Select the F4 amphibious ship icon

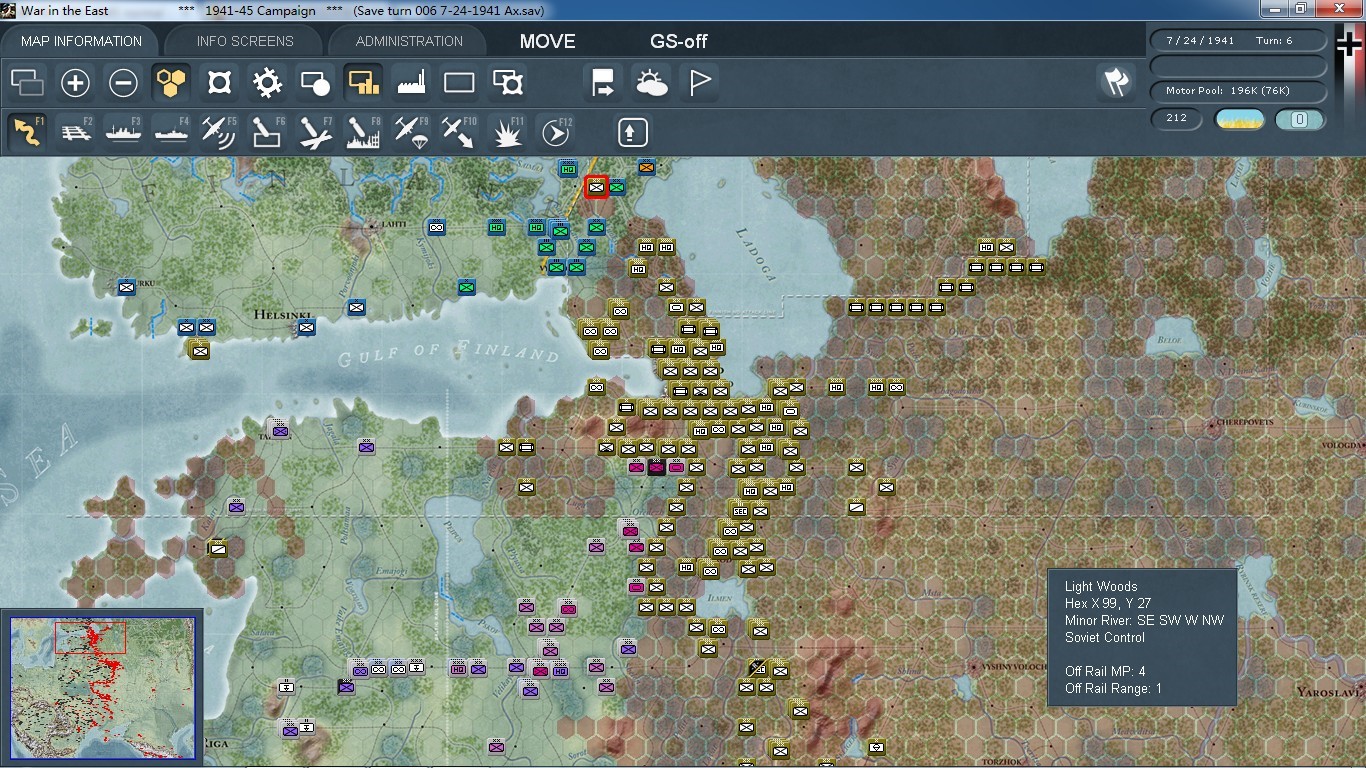(x=171, y=132)
